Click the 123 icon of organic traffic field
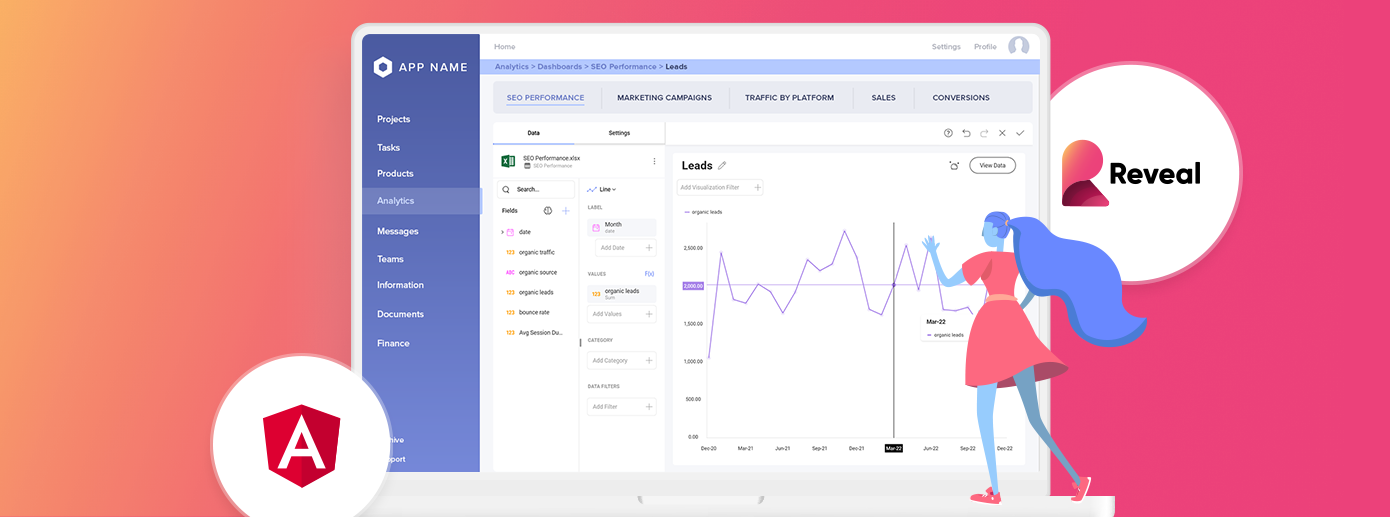The width and height of the screenshot is (1390, 517). (510, 252)
